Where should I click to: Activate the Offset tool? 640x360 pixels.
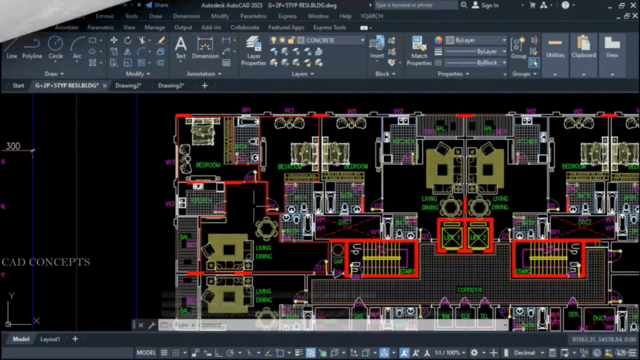pos(161,63)
